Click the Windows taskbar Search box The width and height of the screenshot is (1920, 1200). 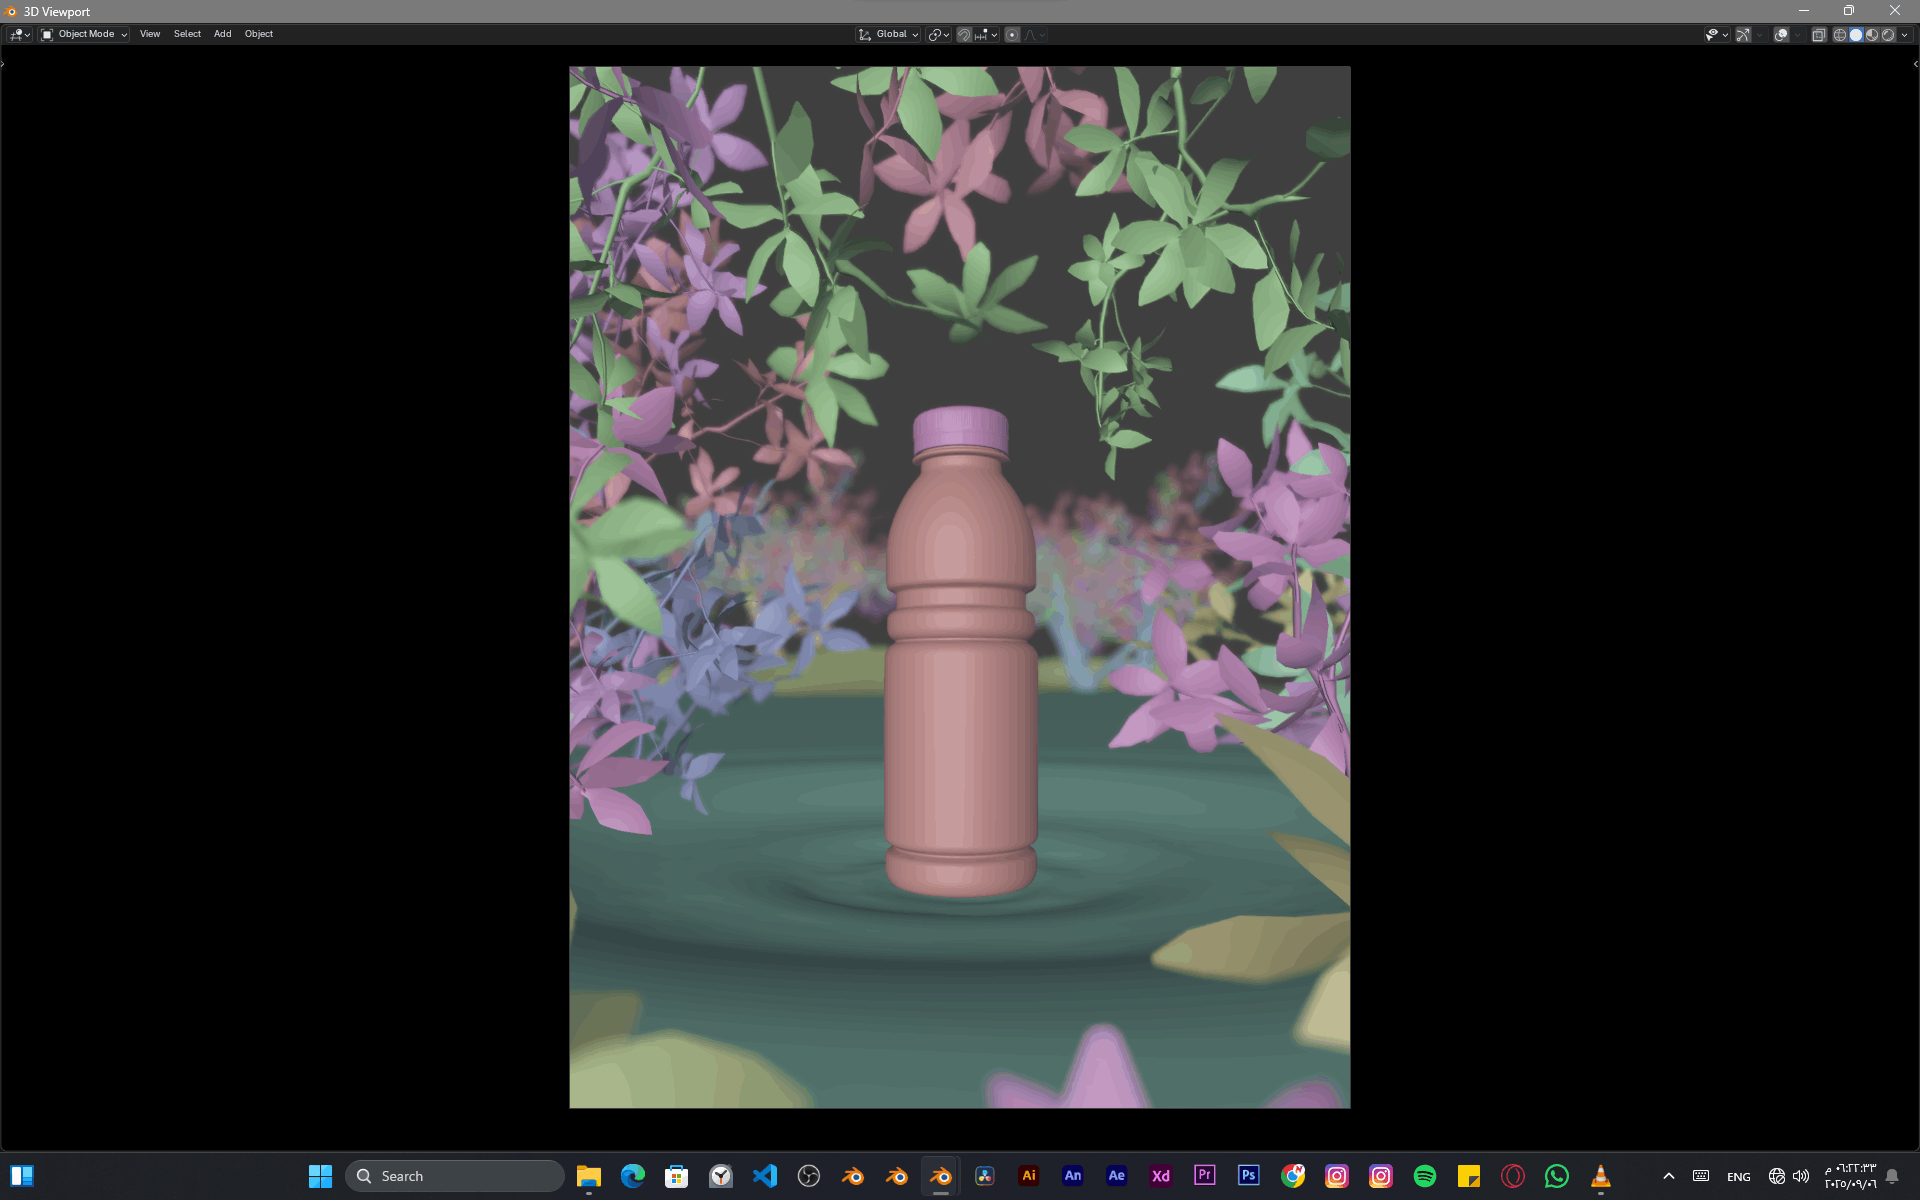coord(455,1176)
